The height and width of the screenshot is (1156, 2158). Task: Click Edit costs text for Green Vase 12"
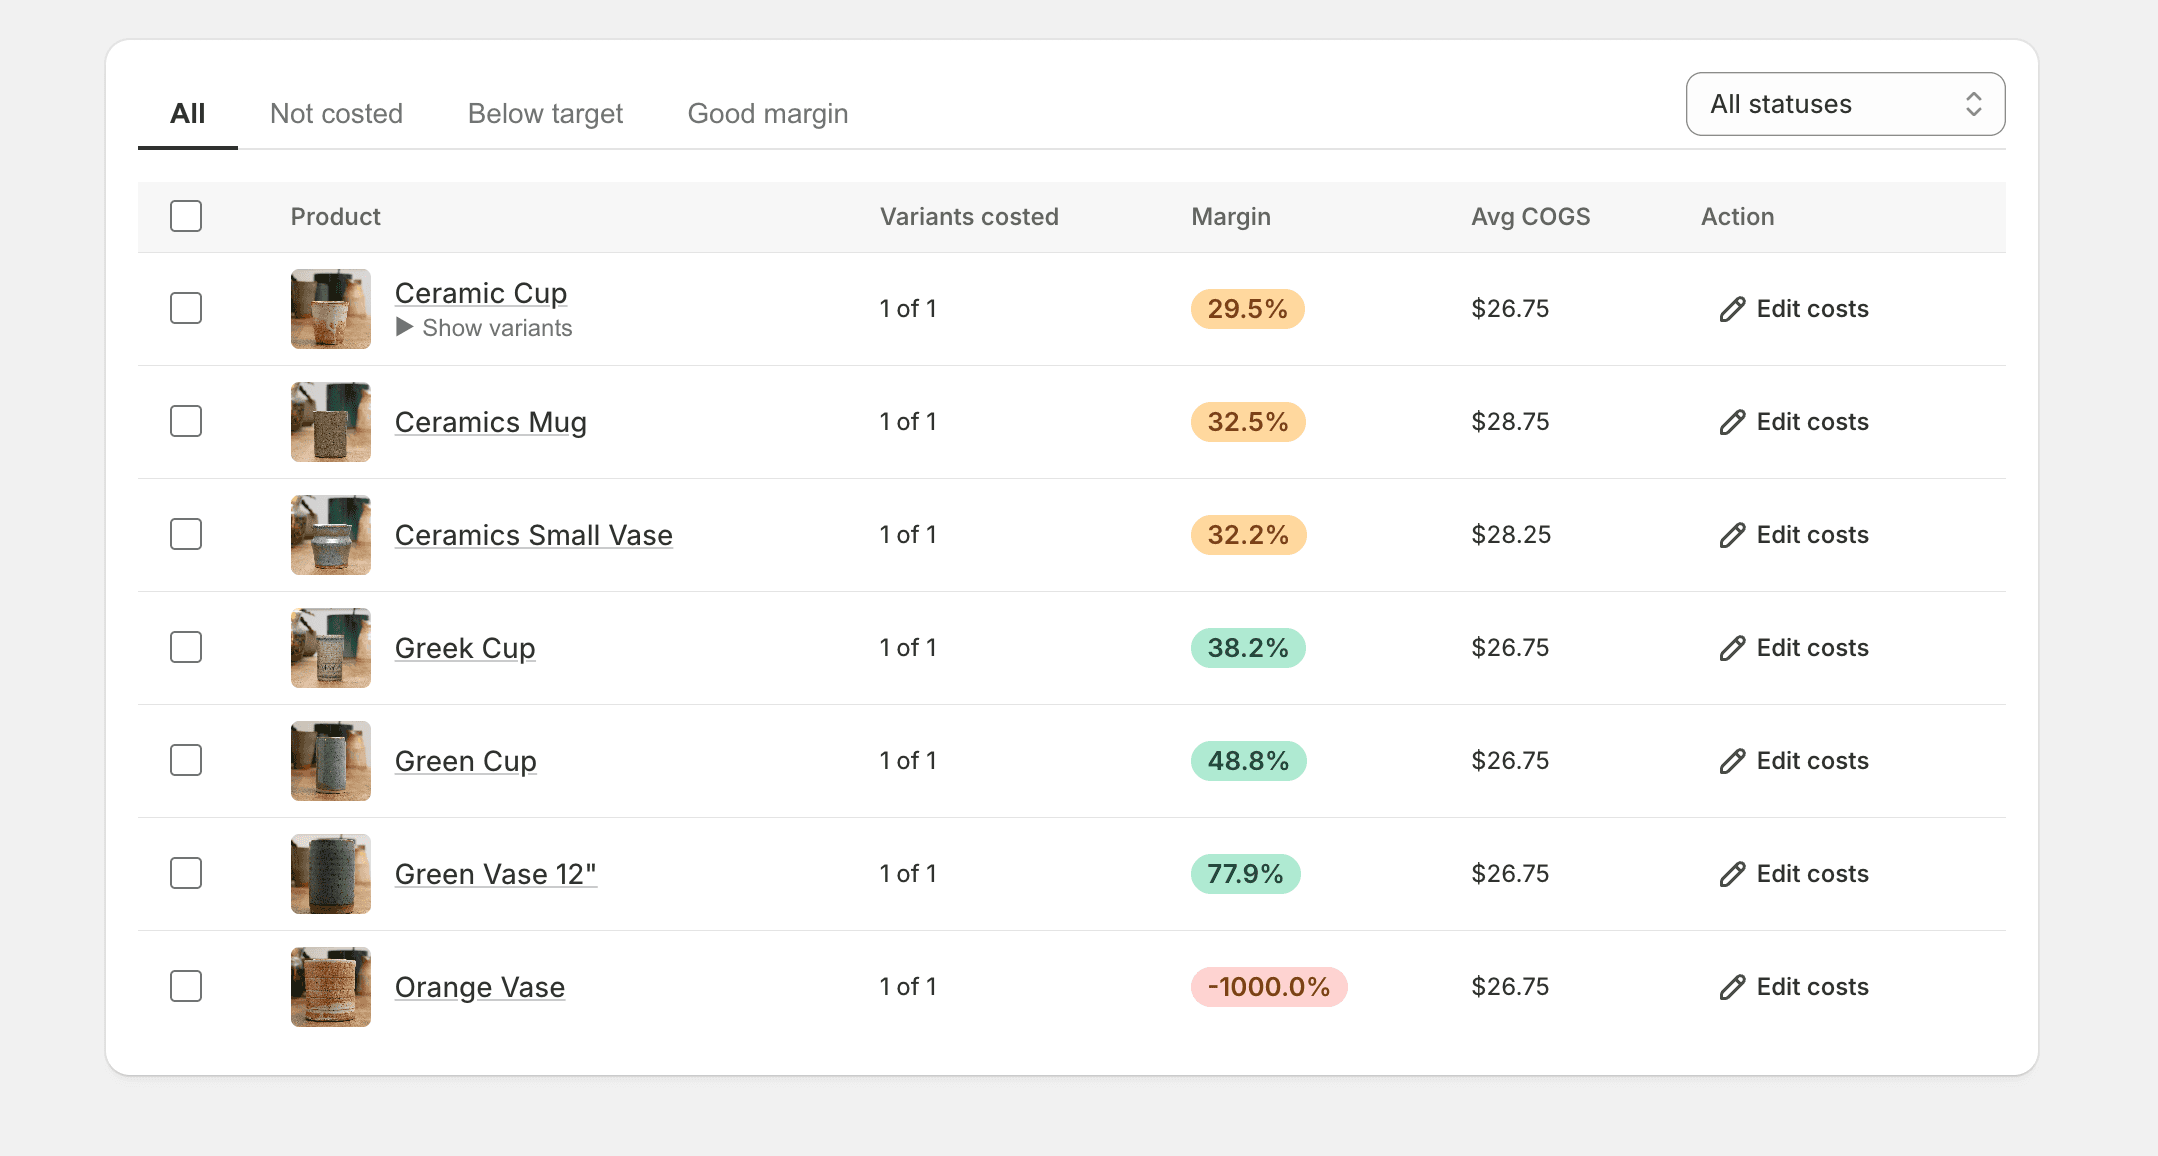[1813, 874]
